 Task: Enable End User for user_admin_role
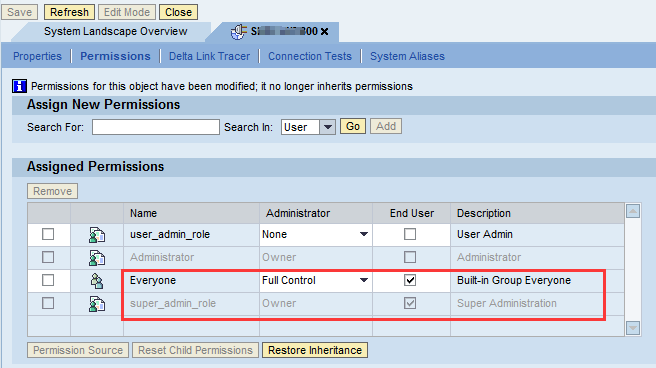coord(410,234)
